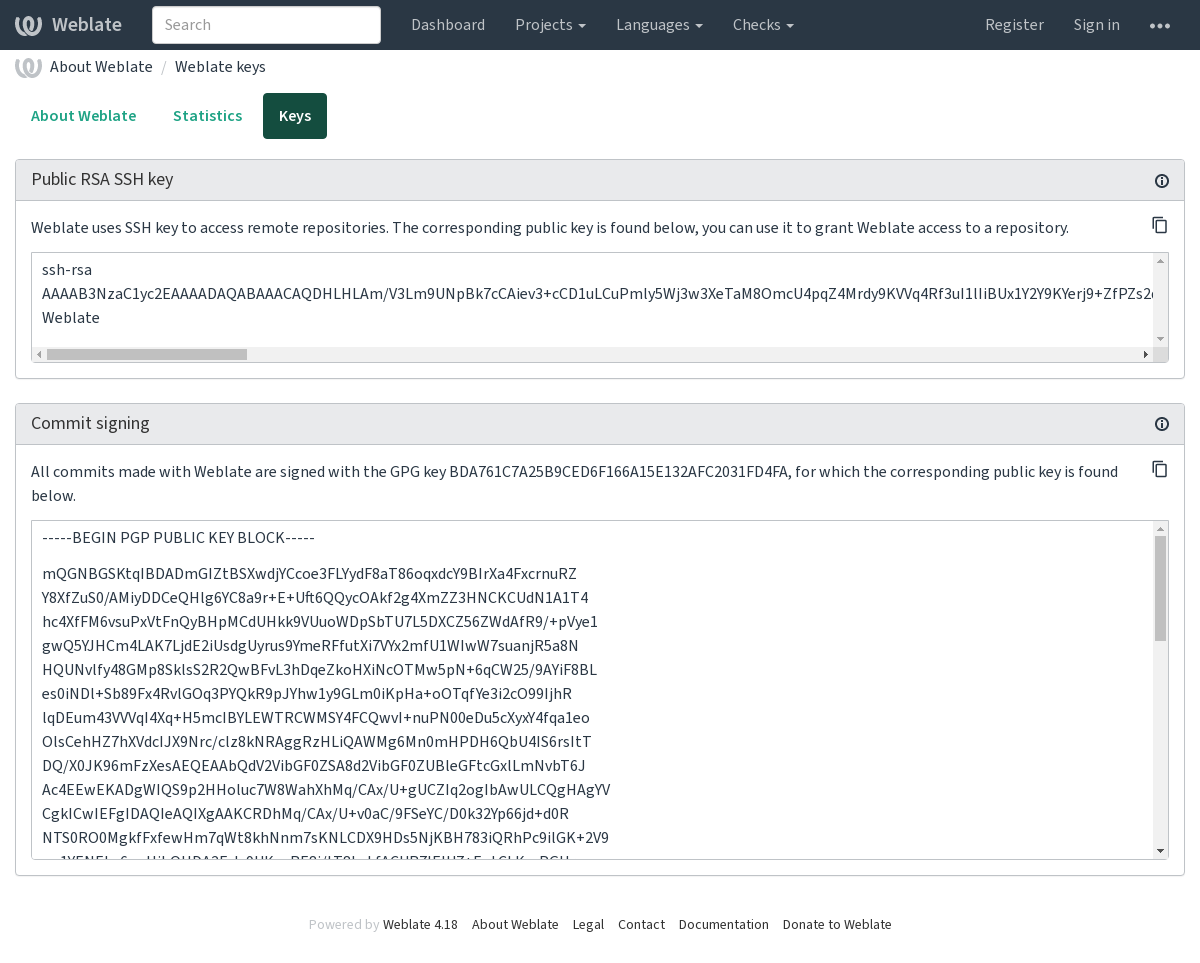Click the Commit signing panel heading
Viewport: 1200px width, 963px height.
click(x=90, y=423)
